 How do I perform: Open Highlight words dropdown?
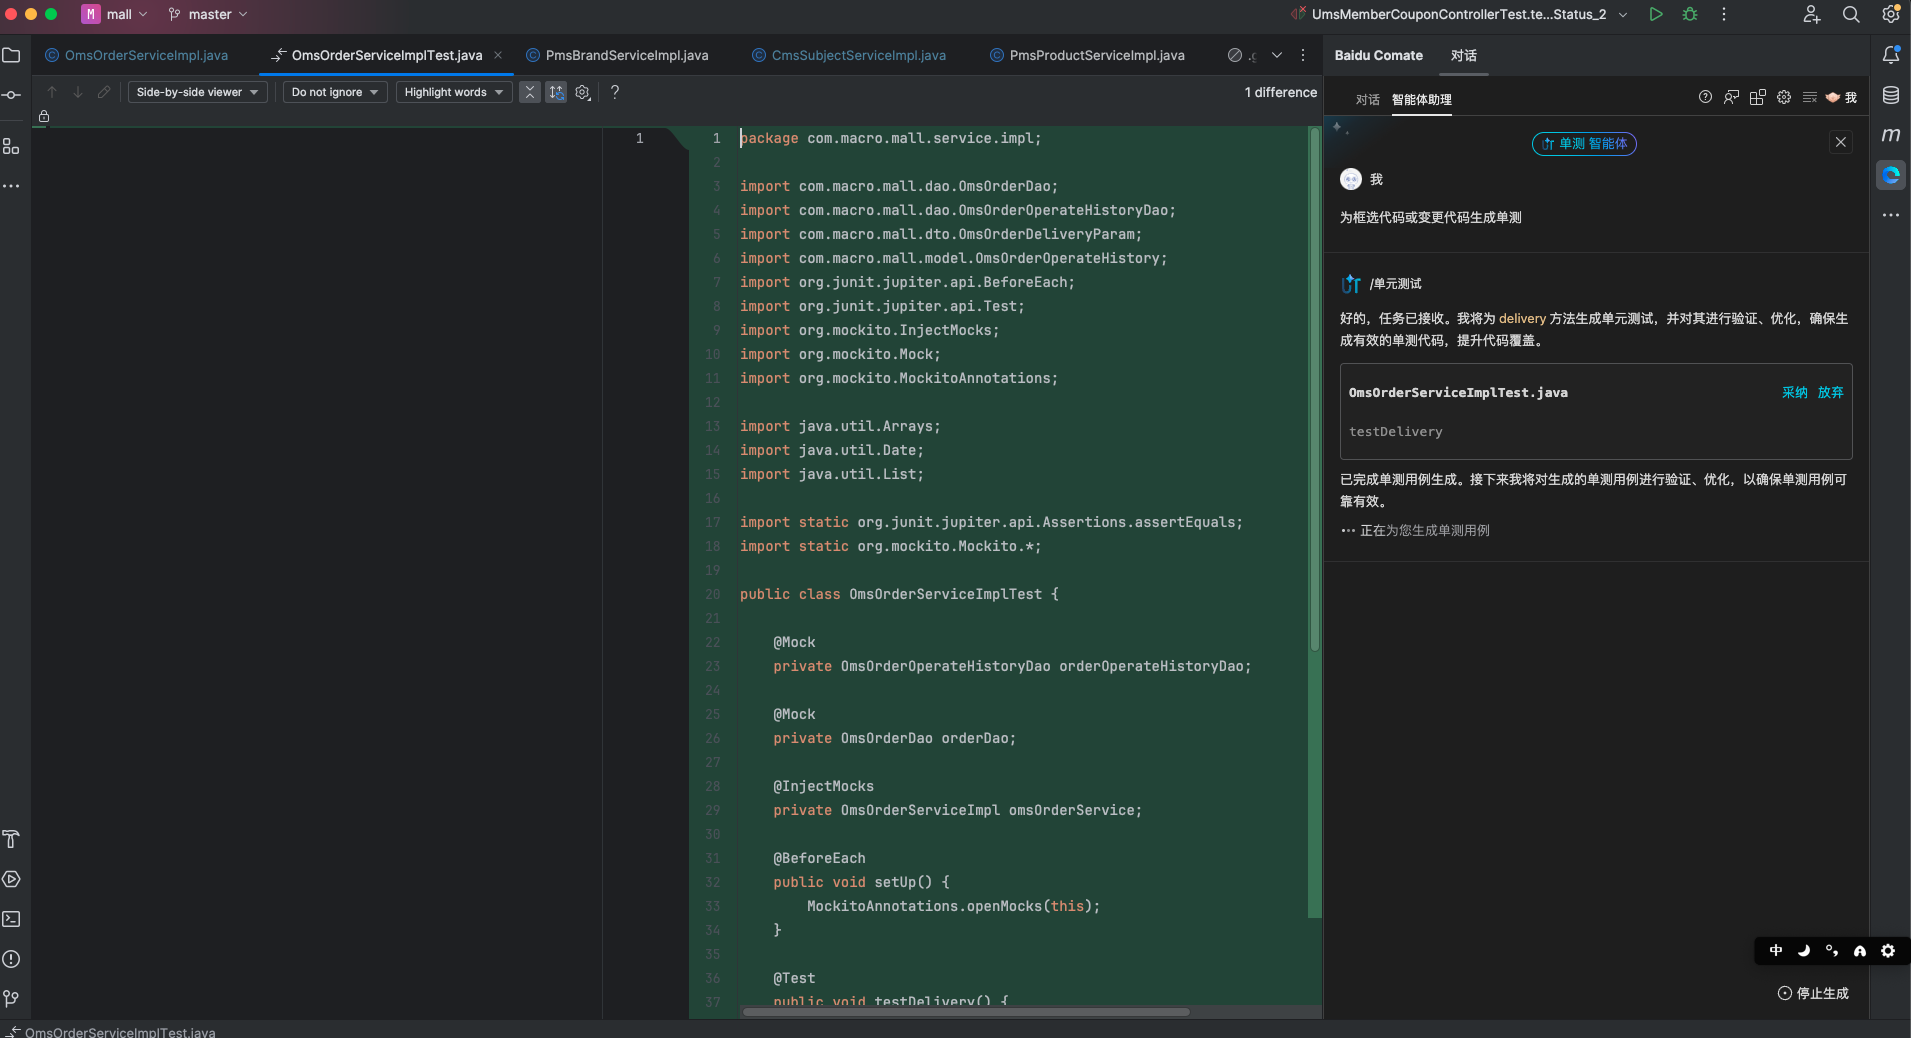coord(454,92)
